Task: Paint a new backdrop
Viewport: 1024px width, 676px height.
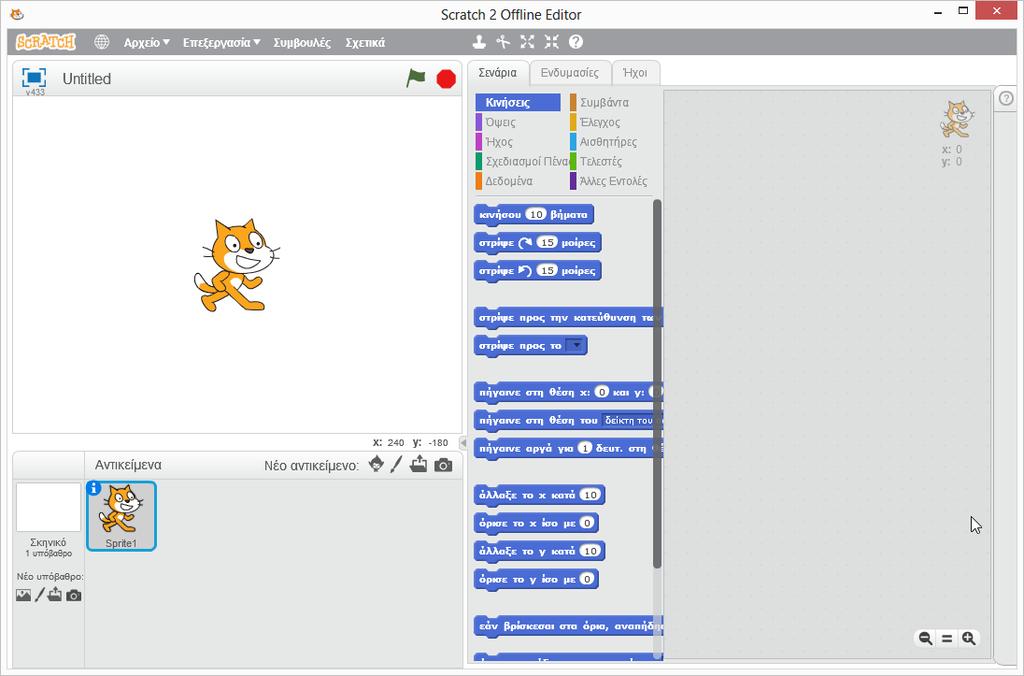Action: click(x=39, y=594)
